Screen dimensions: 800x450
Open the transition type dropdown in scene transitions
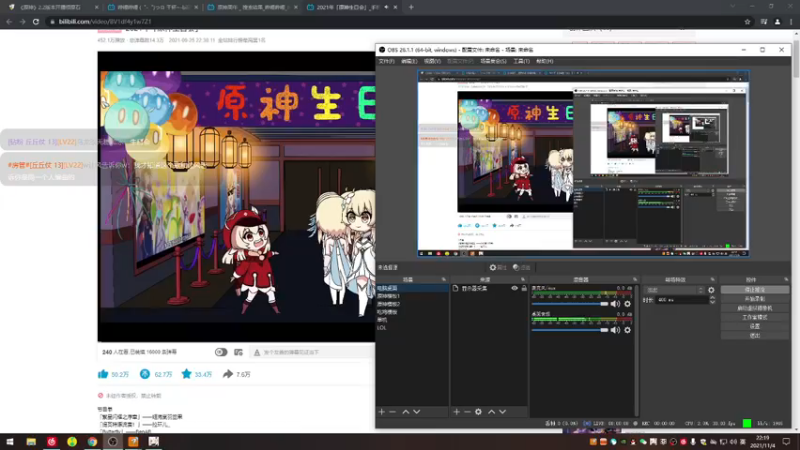click(675, 290)
